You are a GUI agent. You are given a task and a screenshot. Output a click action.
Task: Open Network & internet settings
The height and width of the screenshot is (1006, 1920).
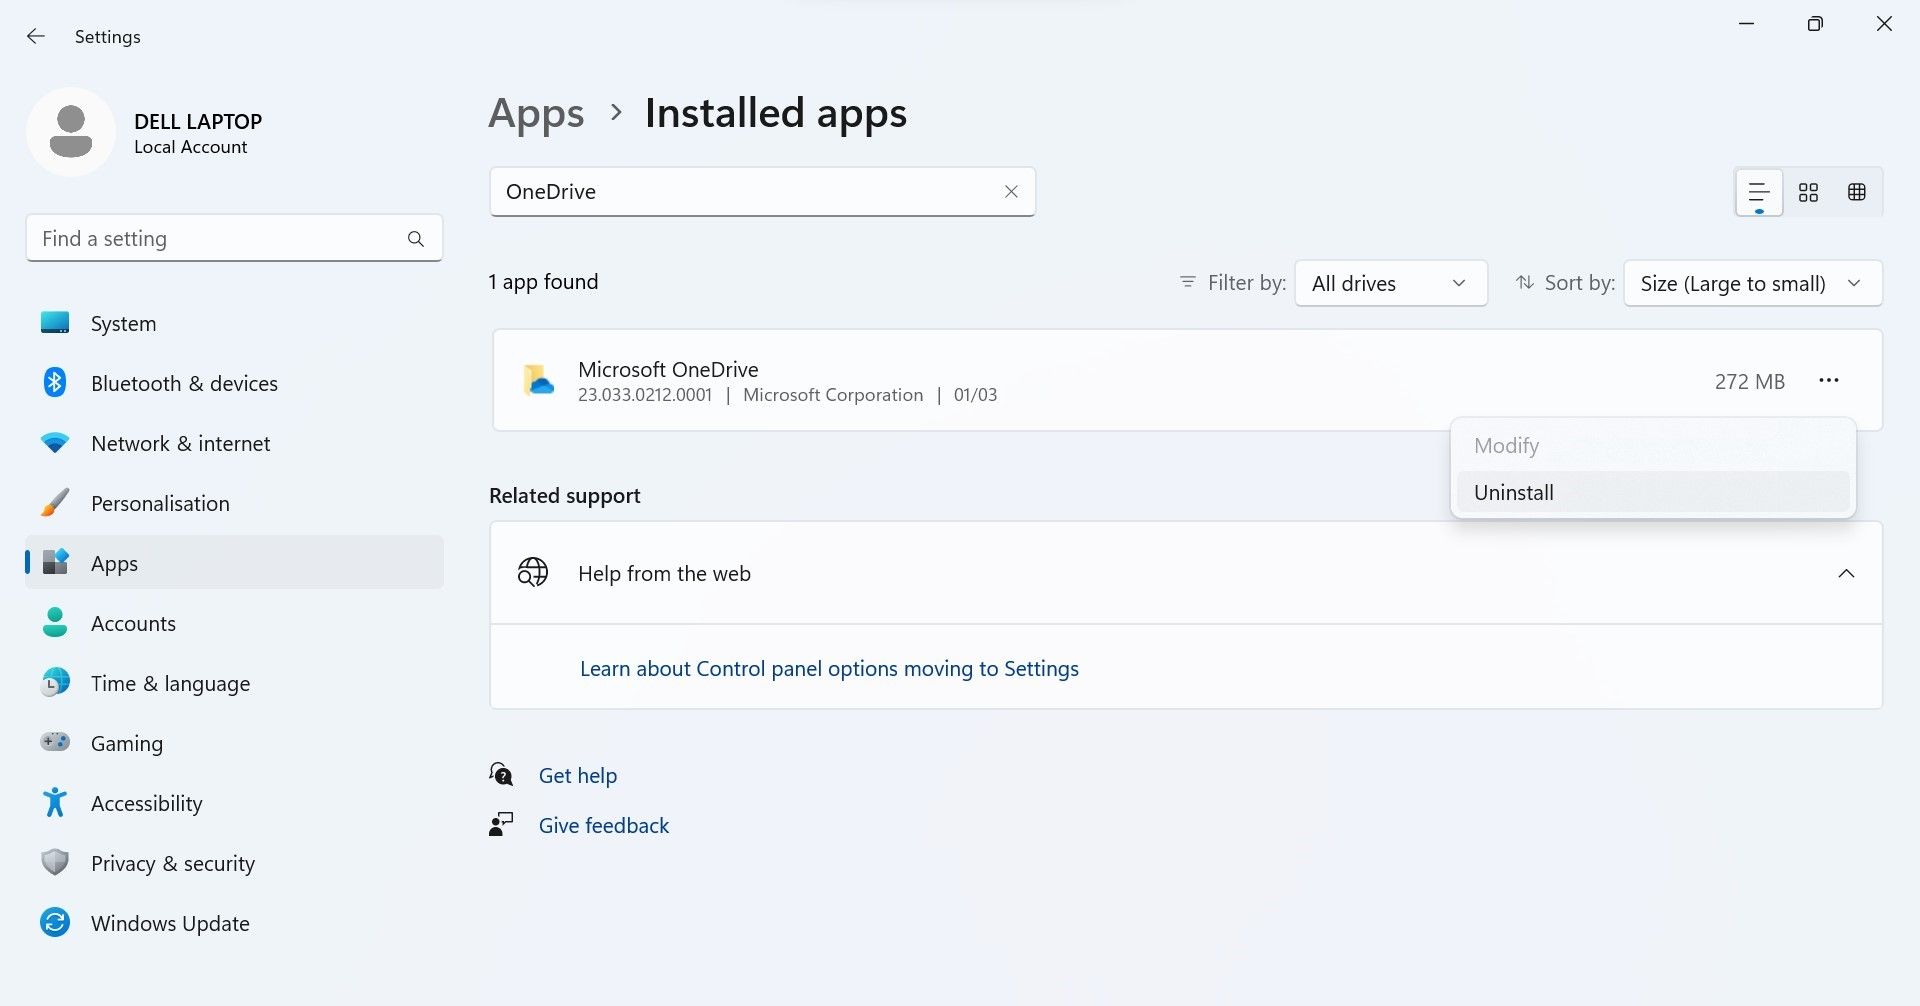(180, 443)
